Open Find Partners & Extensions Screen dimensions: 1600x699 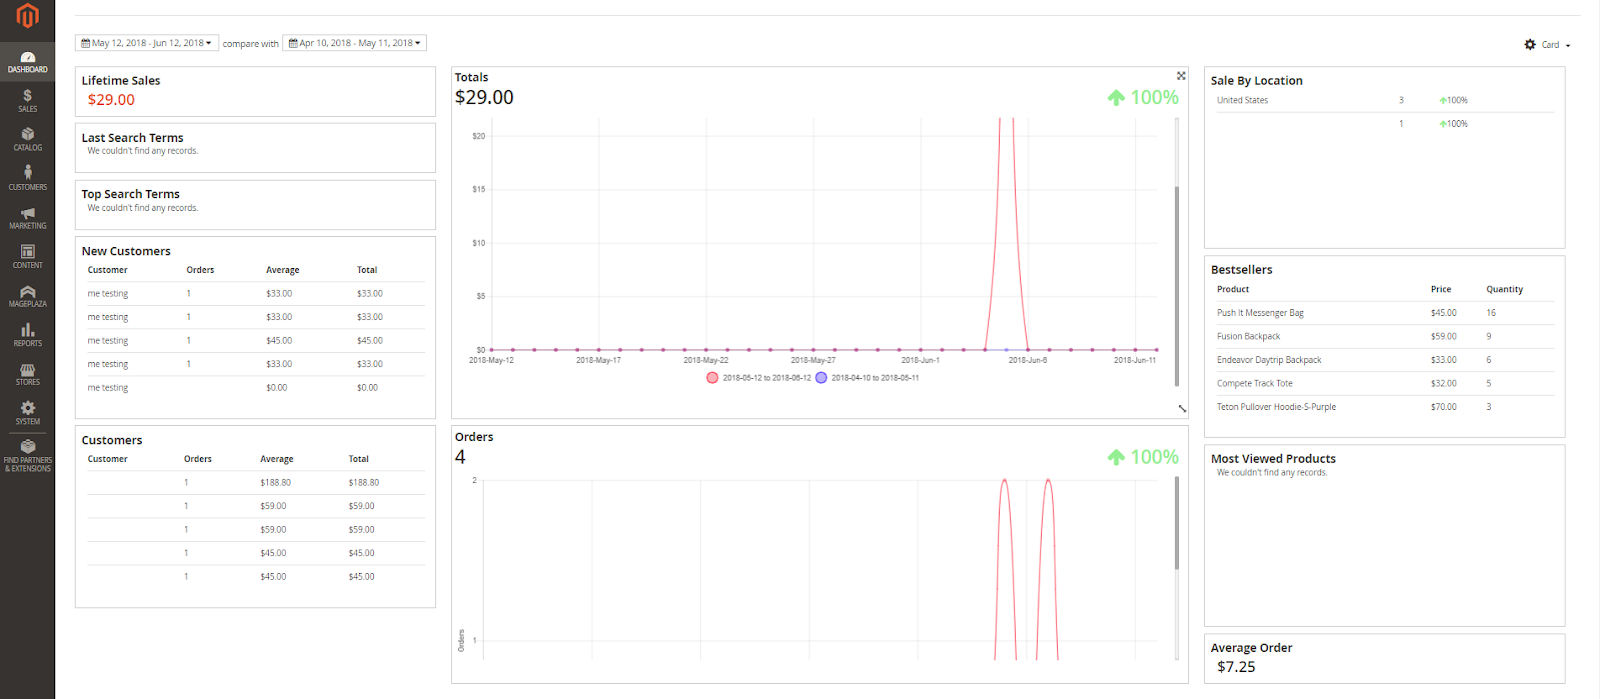pos(27,456)
